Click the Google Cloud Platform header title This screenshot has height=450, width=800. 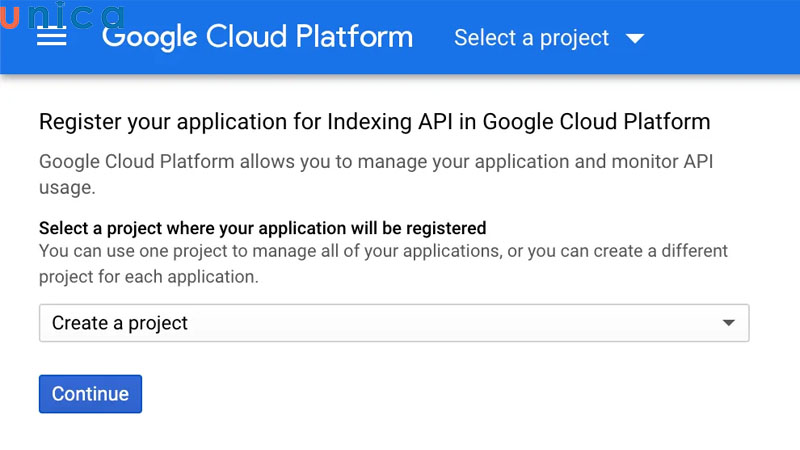tap(257, 37)
